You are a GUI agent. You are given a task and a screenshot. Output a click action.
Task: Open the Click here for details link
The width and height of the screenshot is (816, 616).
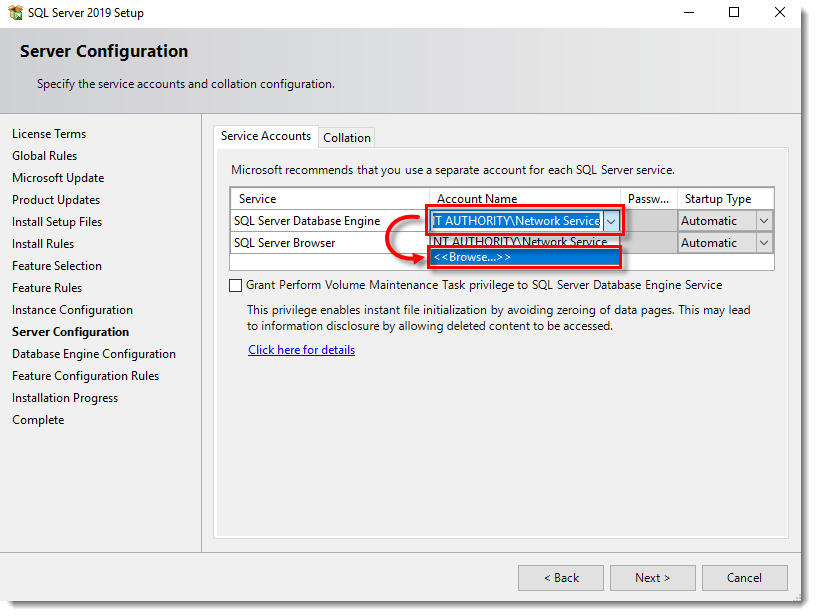pos(301,350)
